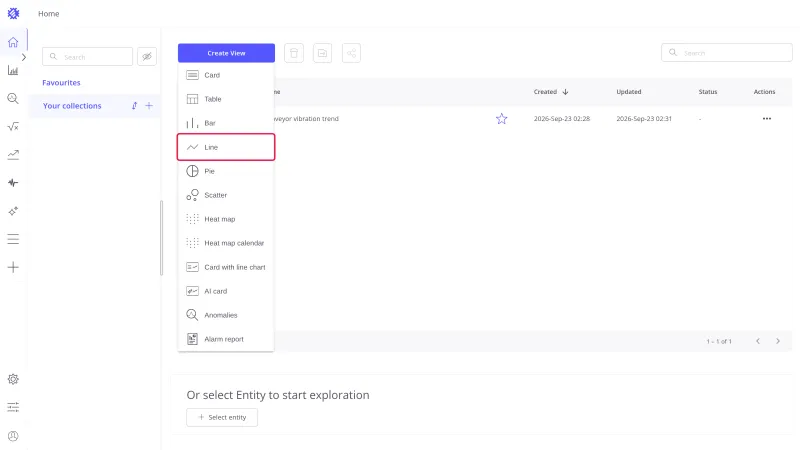The image size is (800, 450).
Task: Click the collections search field
Action: pos(87,57)
